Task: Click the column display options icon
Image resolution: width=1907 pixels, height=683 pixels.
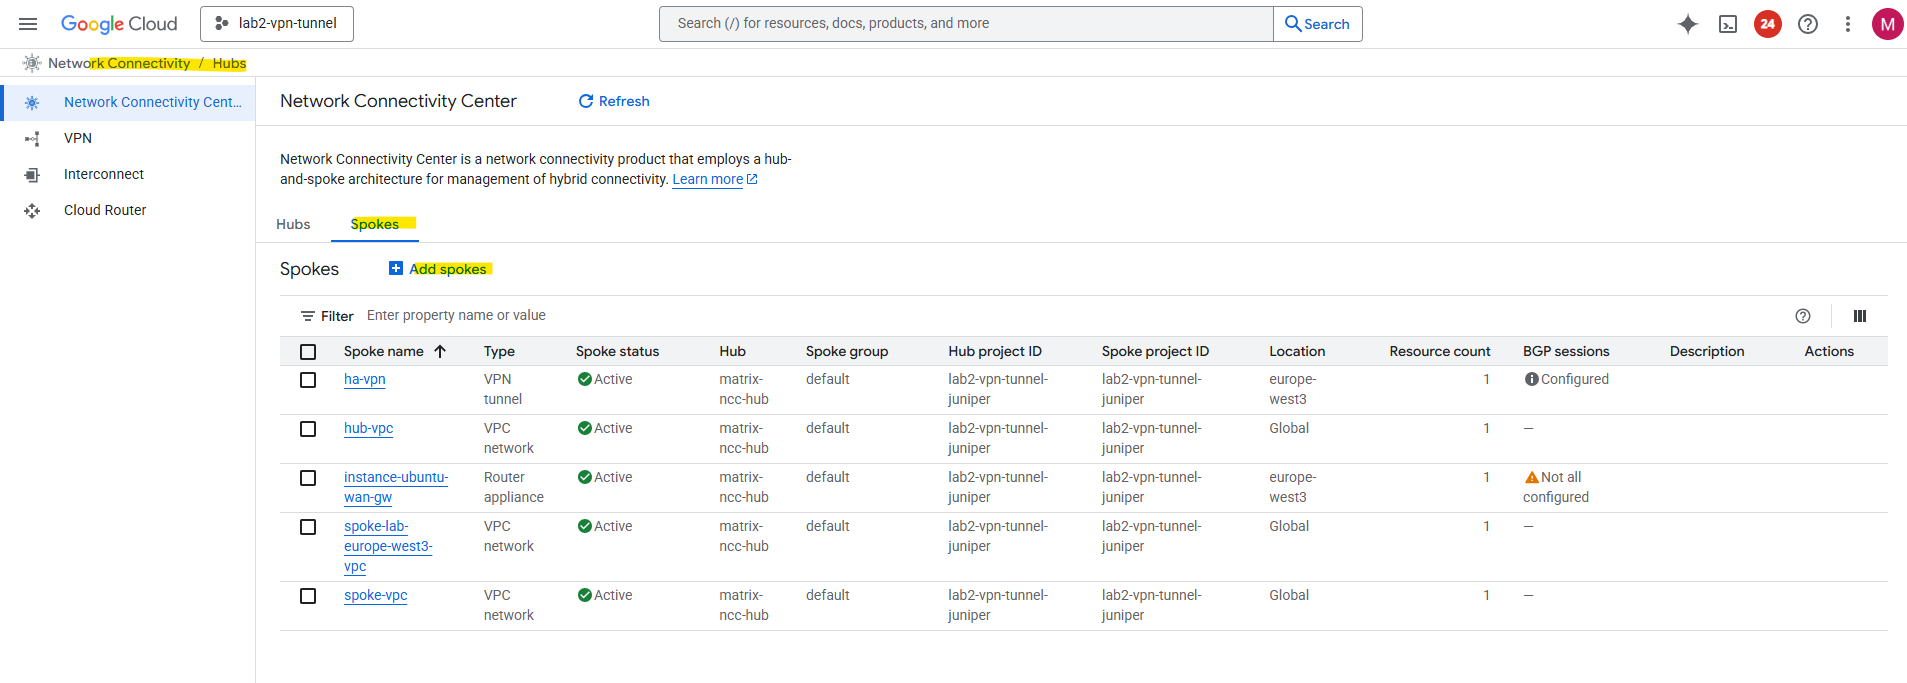Action: coord(1860,316)
